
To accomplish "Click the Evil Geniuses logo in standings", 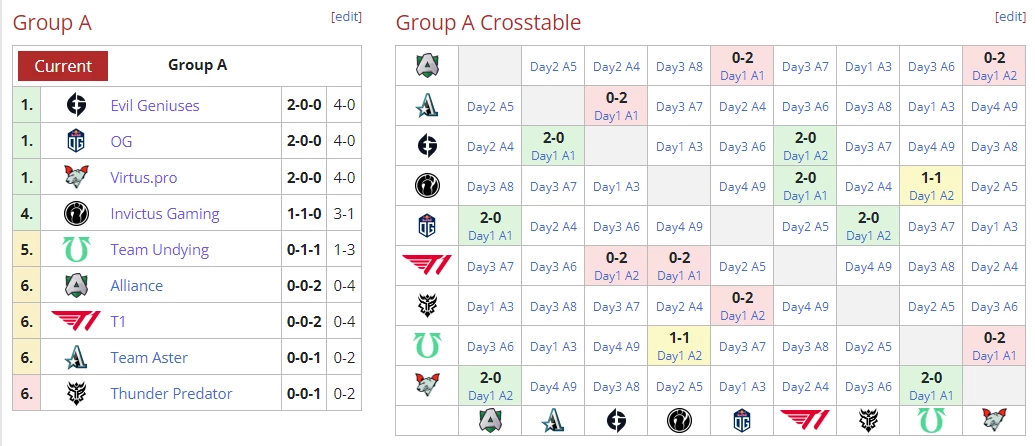I will point(76,106).
